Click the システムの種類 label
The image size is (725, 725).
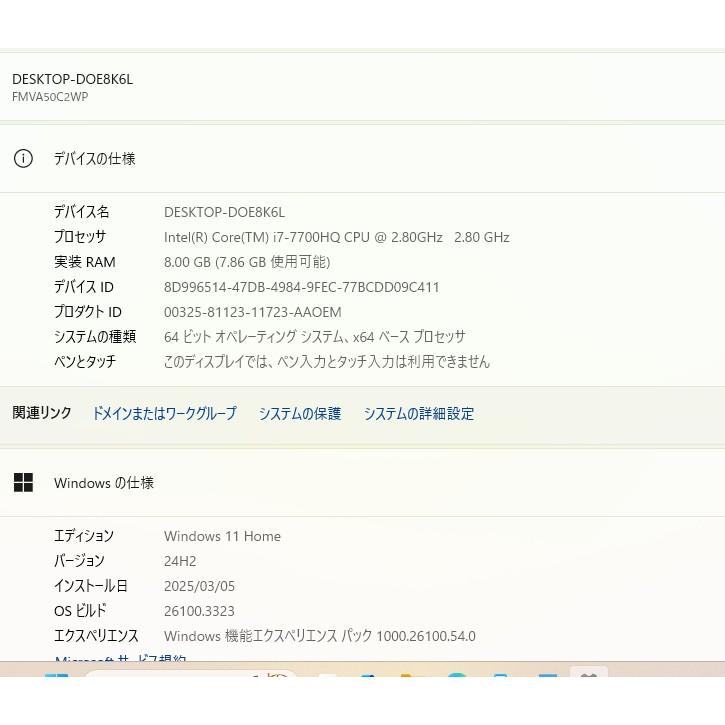(x=95, y=337)
